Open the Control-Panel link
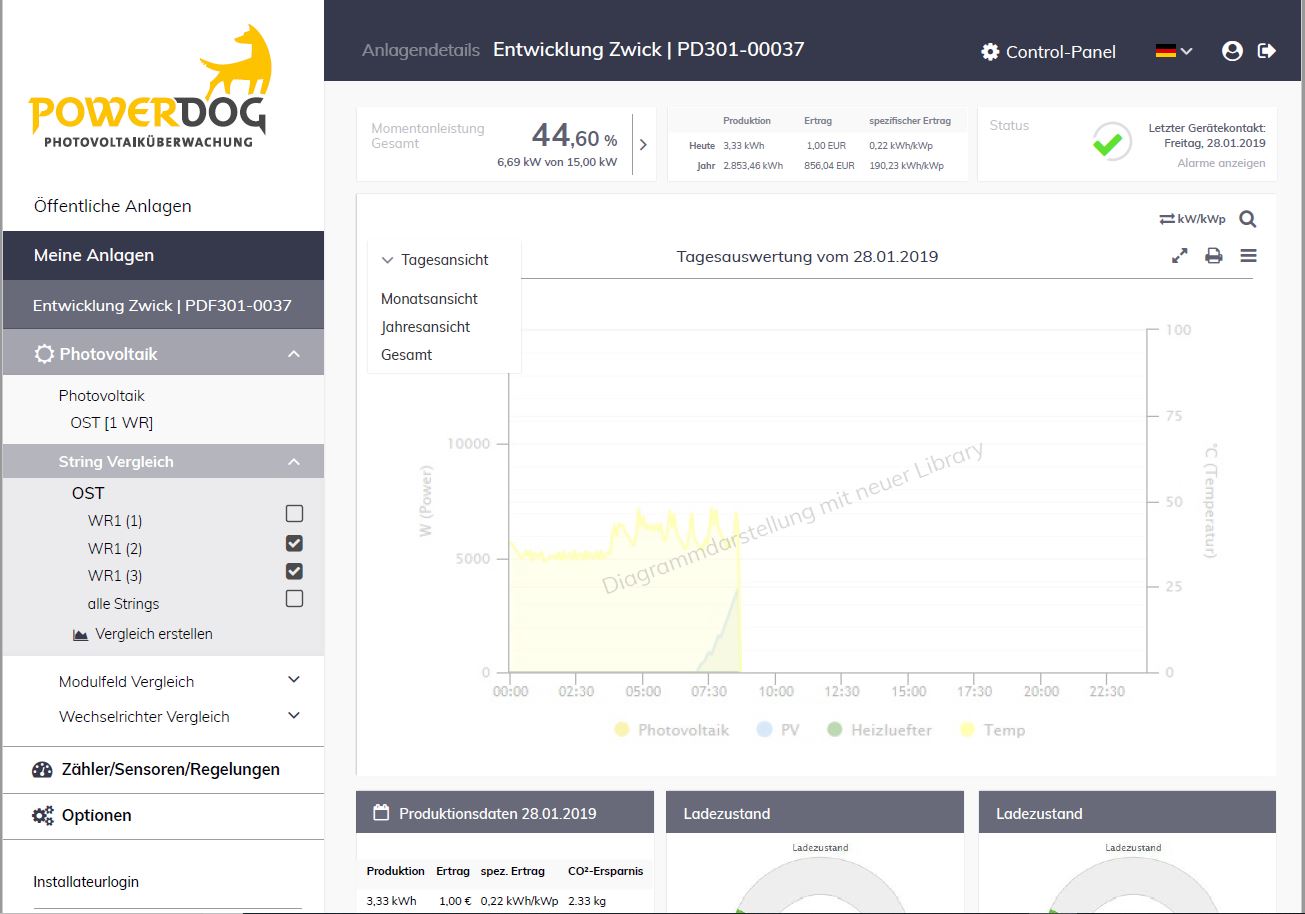 [1048, 52]
